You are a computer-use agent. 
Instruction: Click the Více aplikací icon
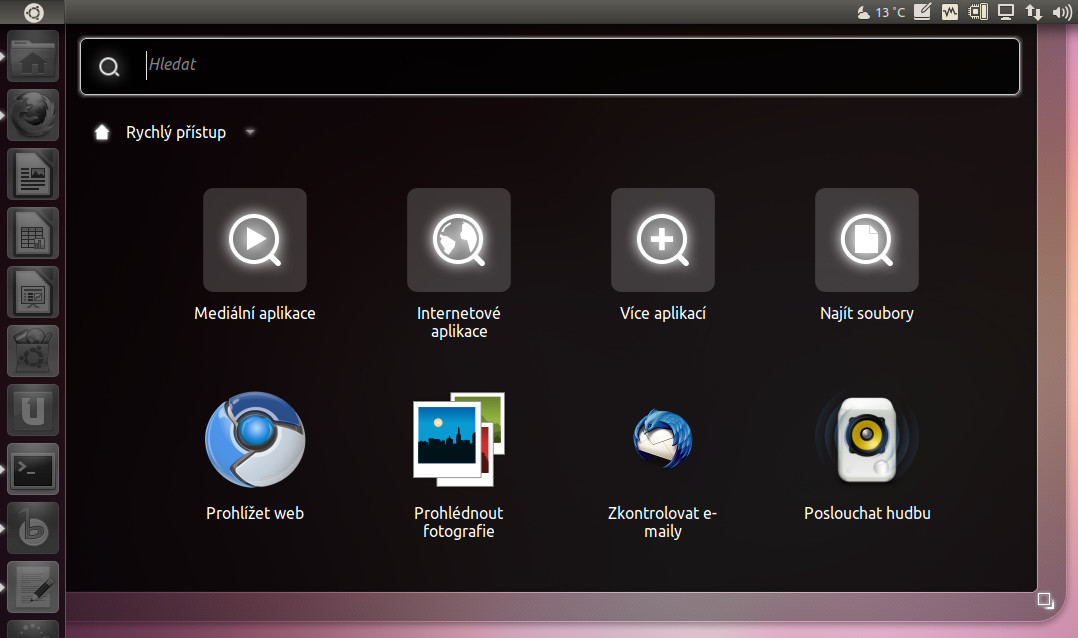(662, 240)
